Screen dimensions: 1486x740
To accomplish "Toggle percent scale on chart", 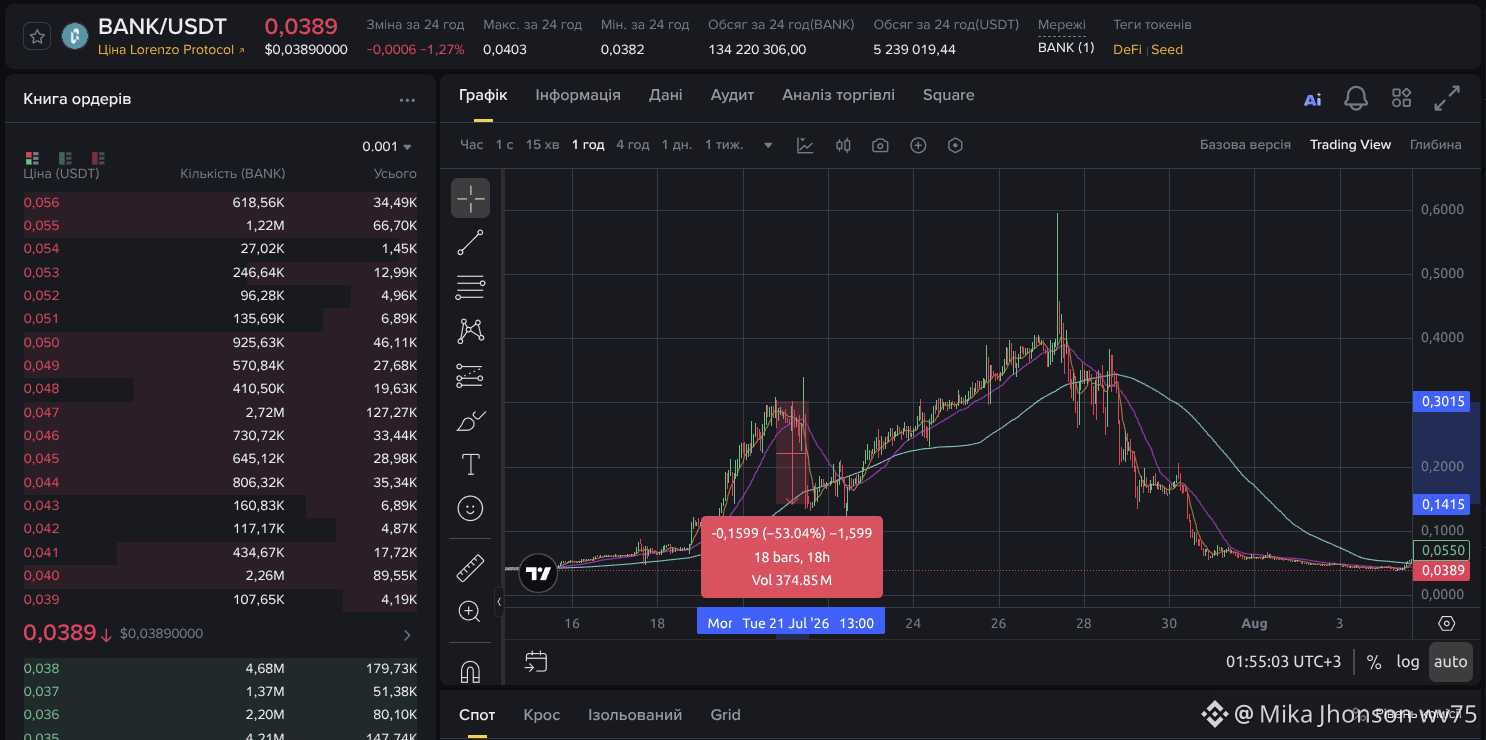I will 1374,662.
